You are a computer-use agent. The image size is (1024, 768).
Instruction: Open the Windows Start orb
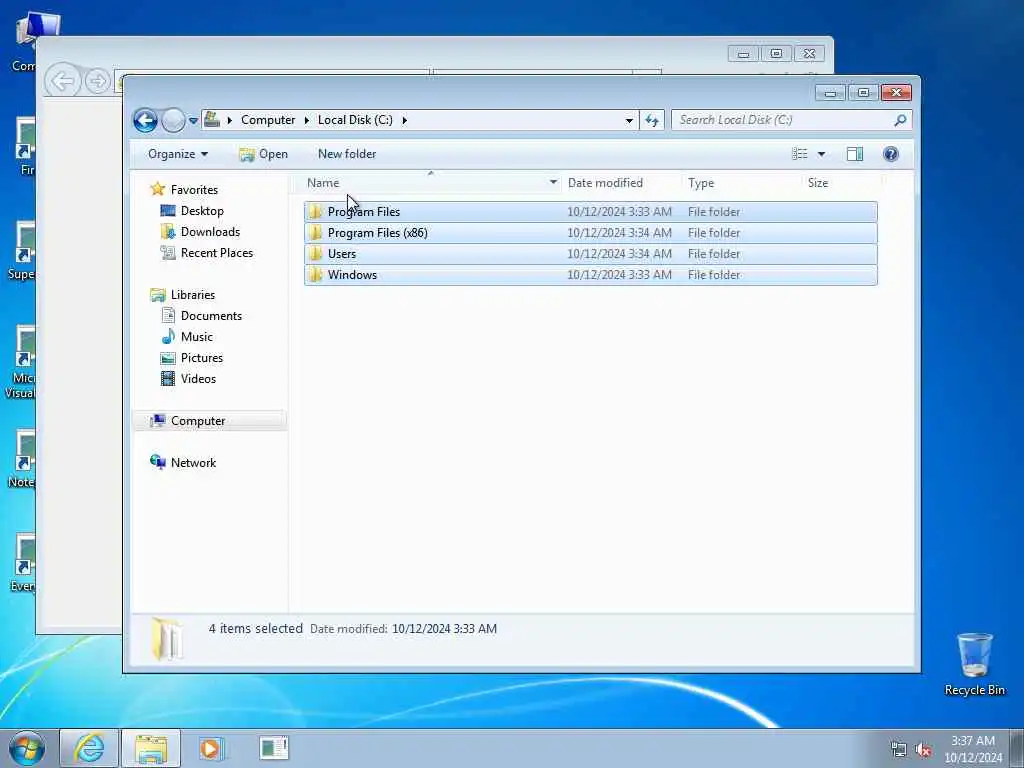[27, 748]
